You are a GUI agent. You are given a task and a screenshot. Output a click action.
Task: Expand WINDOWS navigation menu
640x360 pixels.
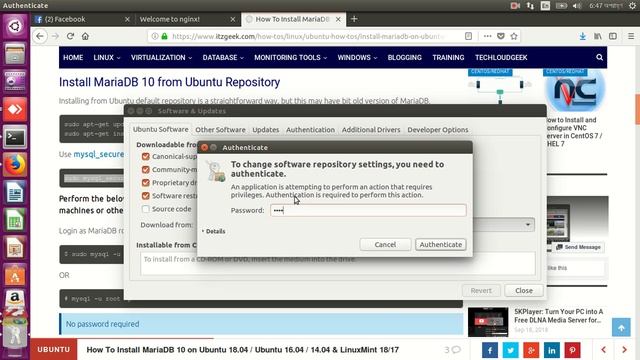pyautogui.click(x=357, y=58)
